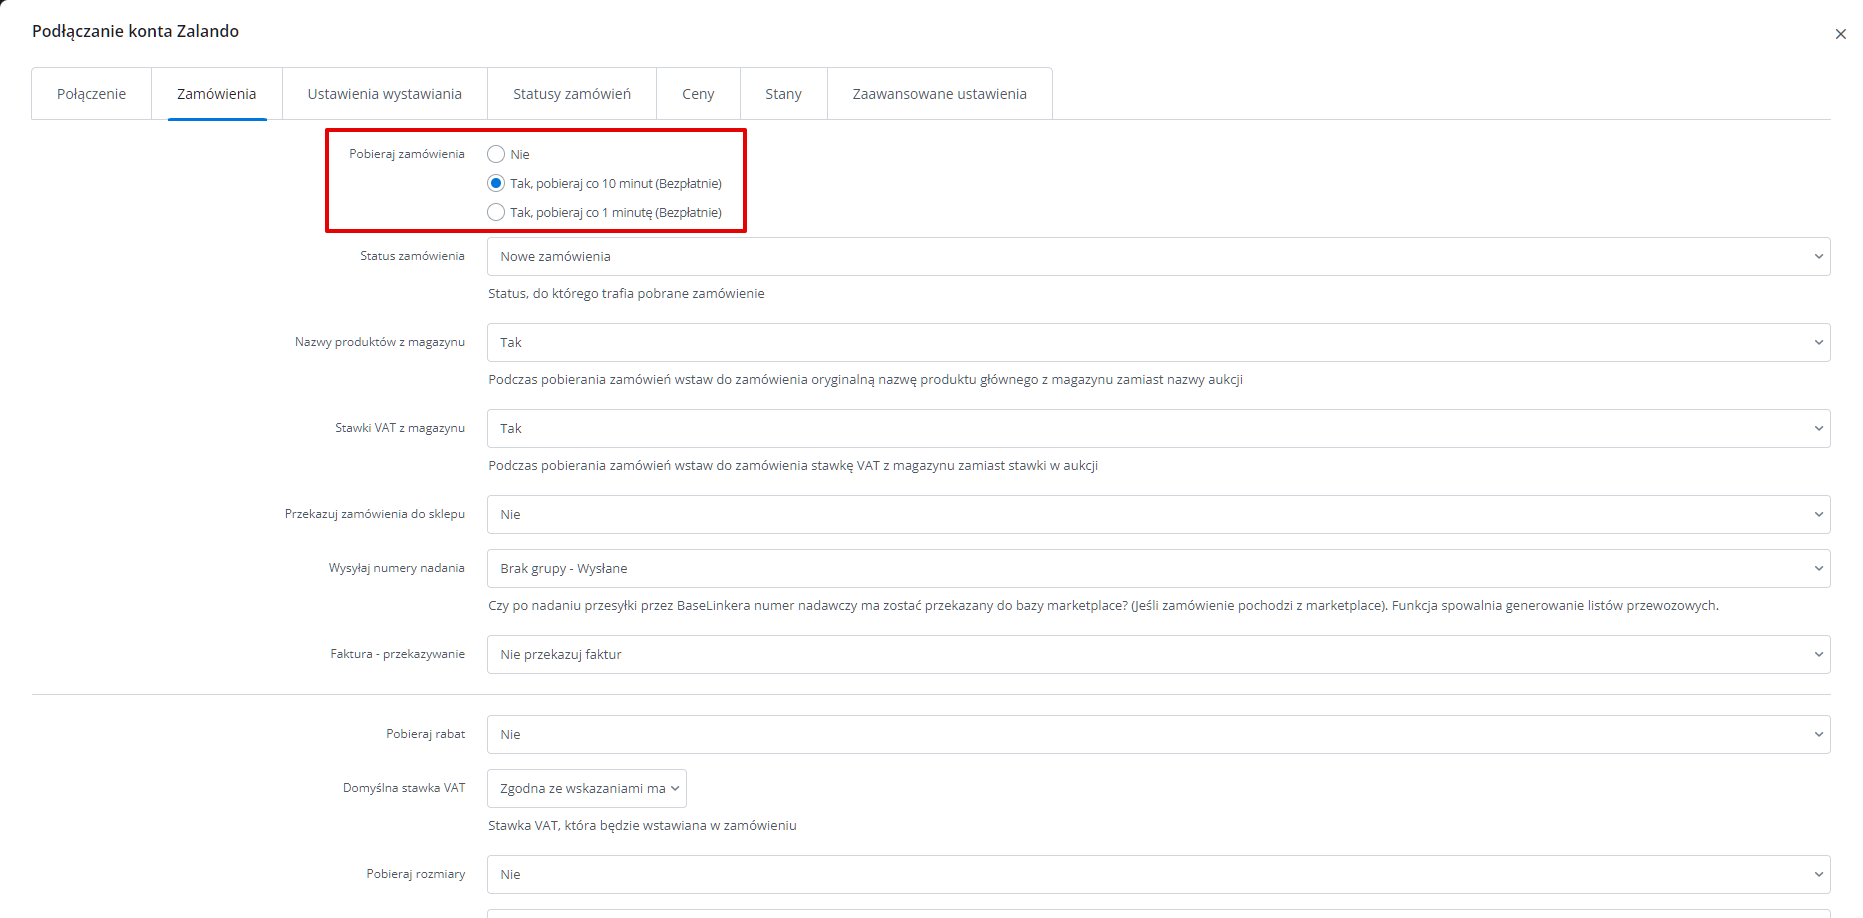
Task: Select 'pobieraj co 1 minutę' option
Action: click(496, 212)
